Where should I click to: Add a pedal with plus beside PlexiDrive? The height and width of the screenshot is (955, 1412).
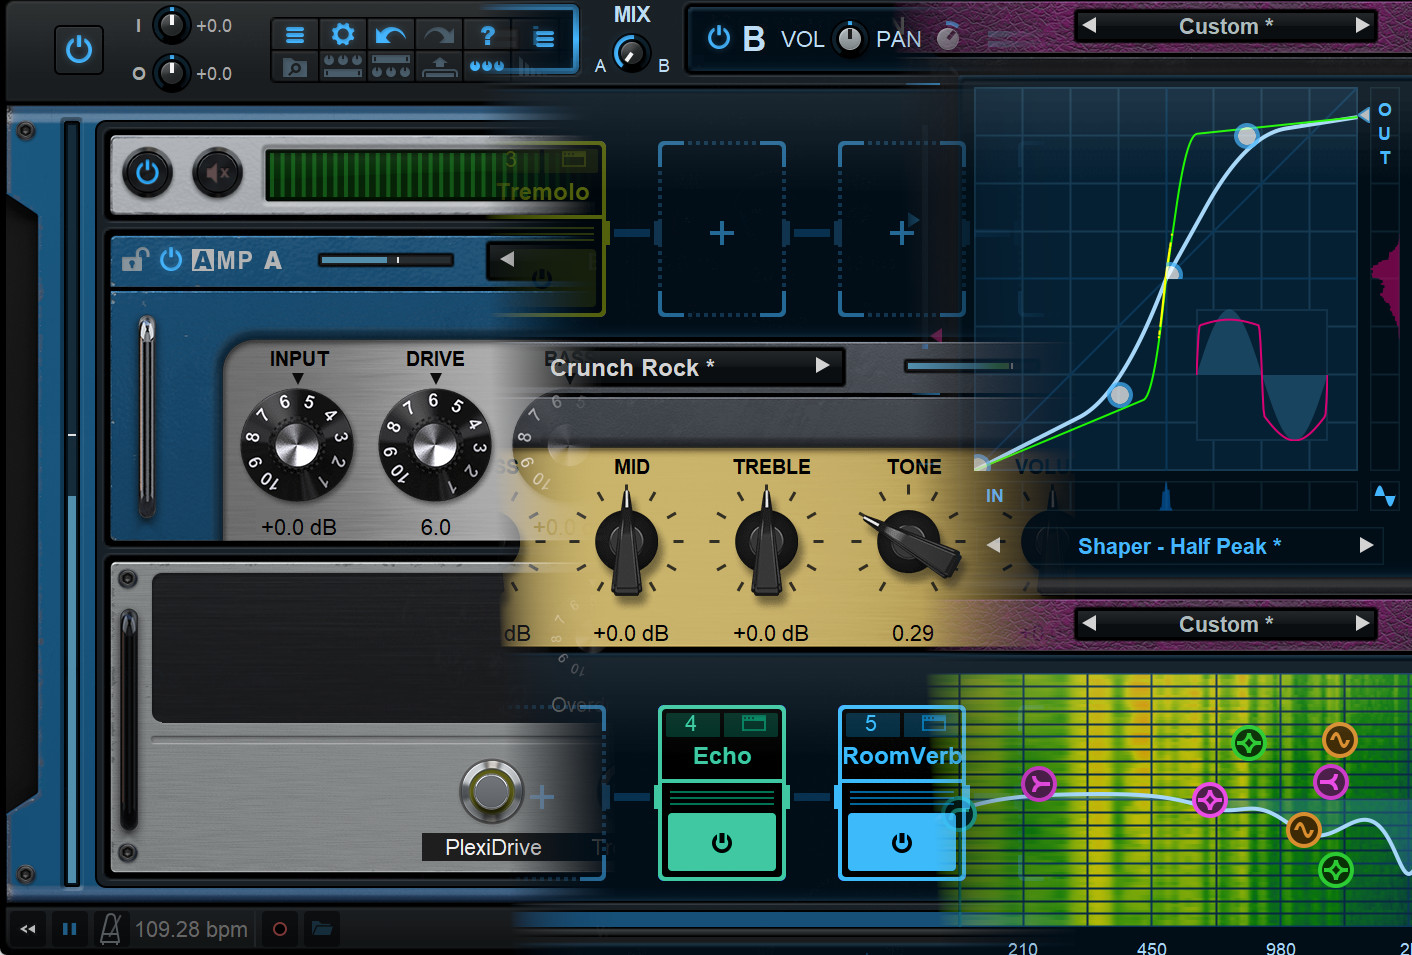[542, 797]
